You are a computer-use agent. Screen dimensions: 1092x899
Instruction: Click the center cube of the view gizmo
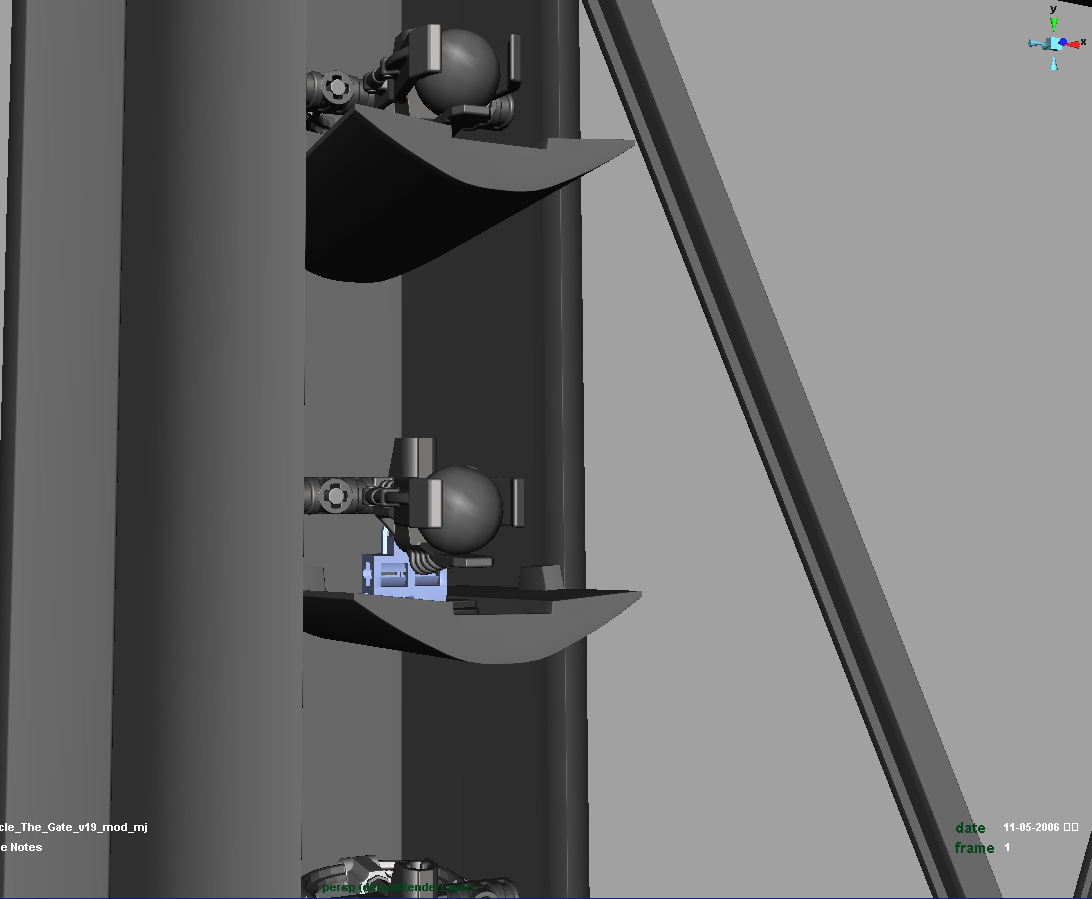[1053, 43]
